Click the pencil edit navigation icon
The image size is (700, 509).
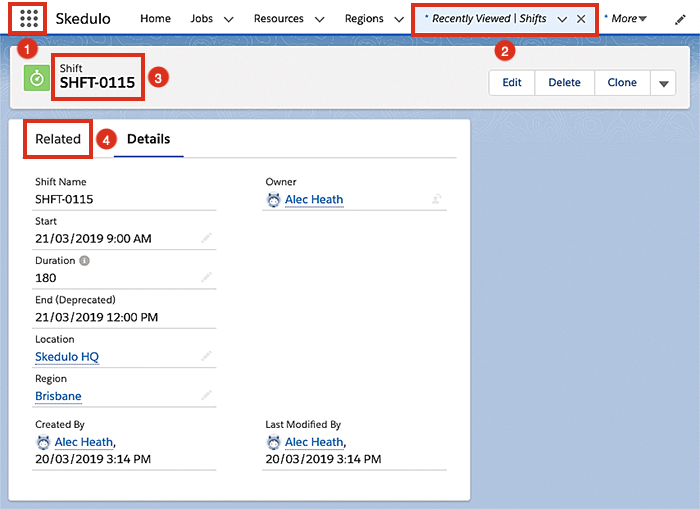click(680, 19)
